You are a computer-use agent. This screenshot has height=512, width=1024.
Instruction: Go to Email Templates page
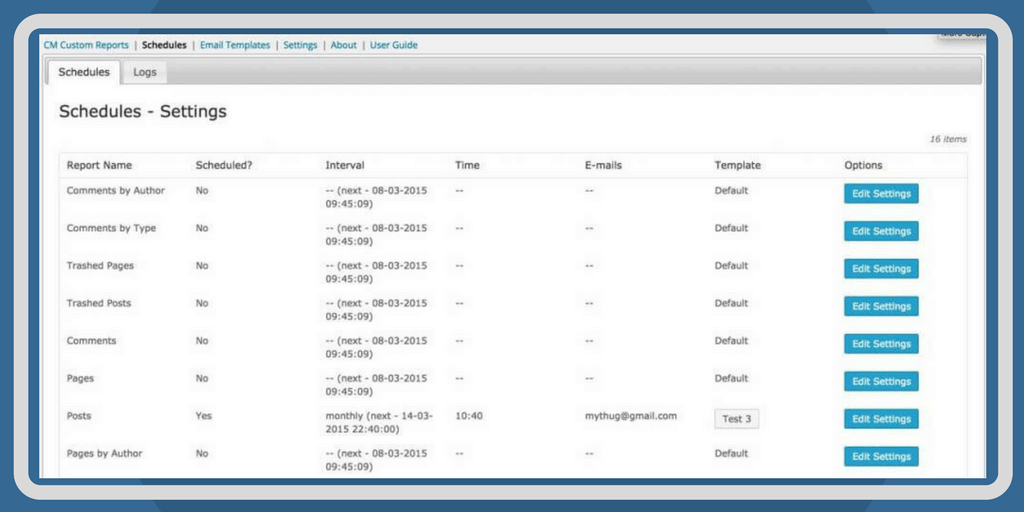235,45
